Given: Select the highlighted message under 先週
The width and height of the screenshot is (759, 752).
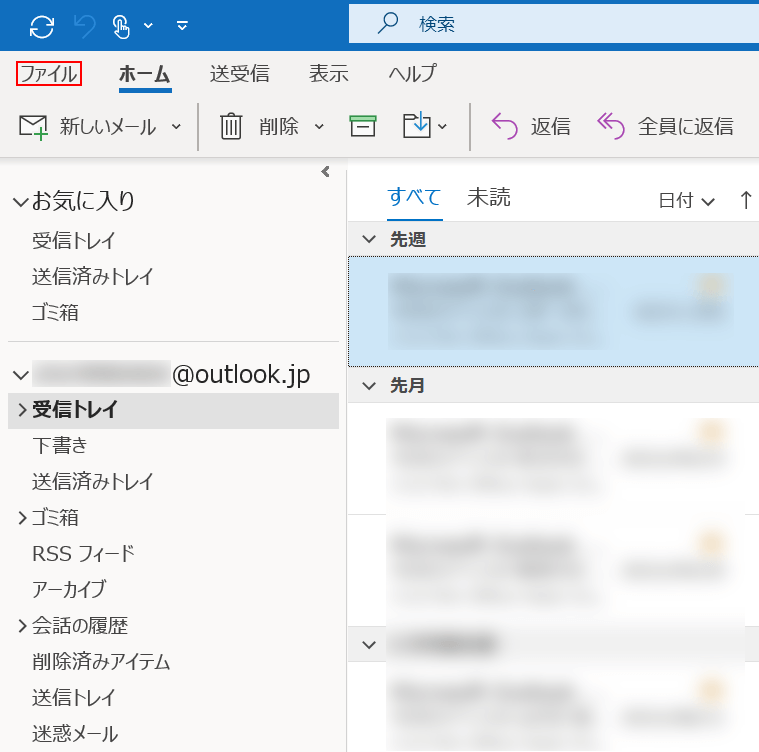Looking at the screenshot, I should [554, 312].
